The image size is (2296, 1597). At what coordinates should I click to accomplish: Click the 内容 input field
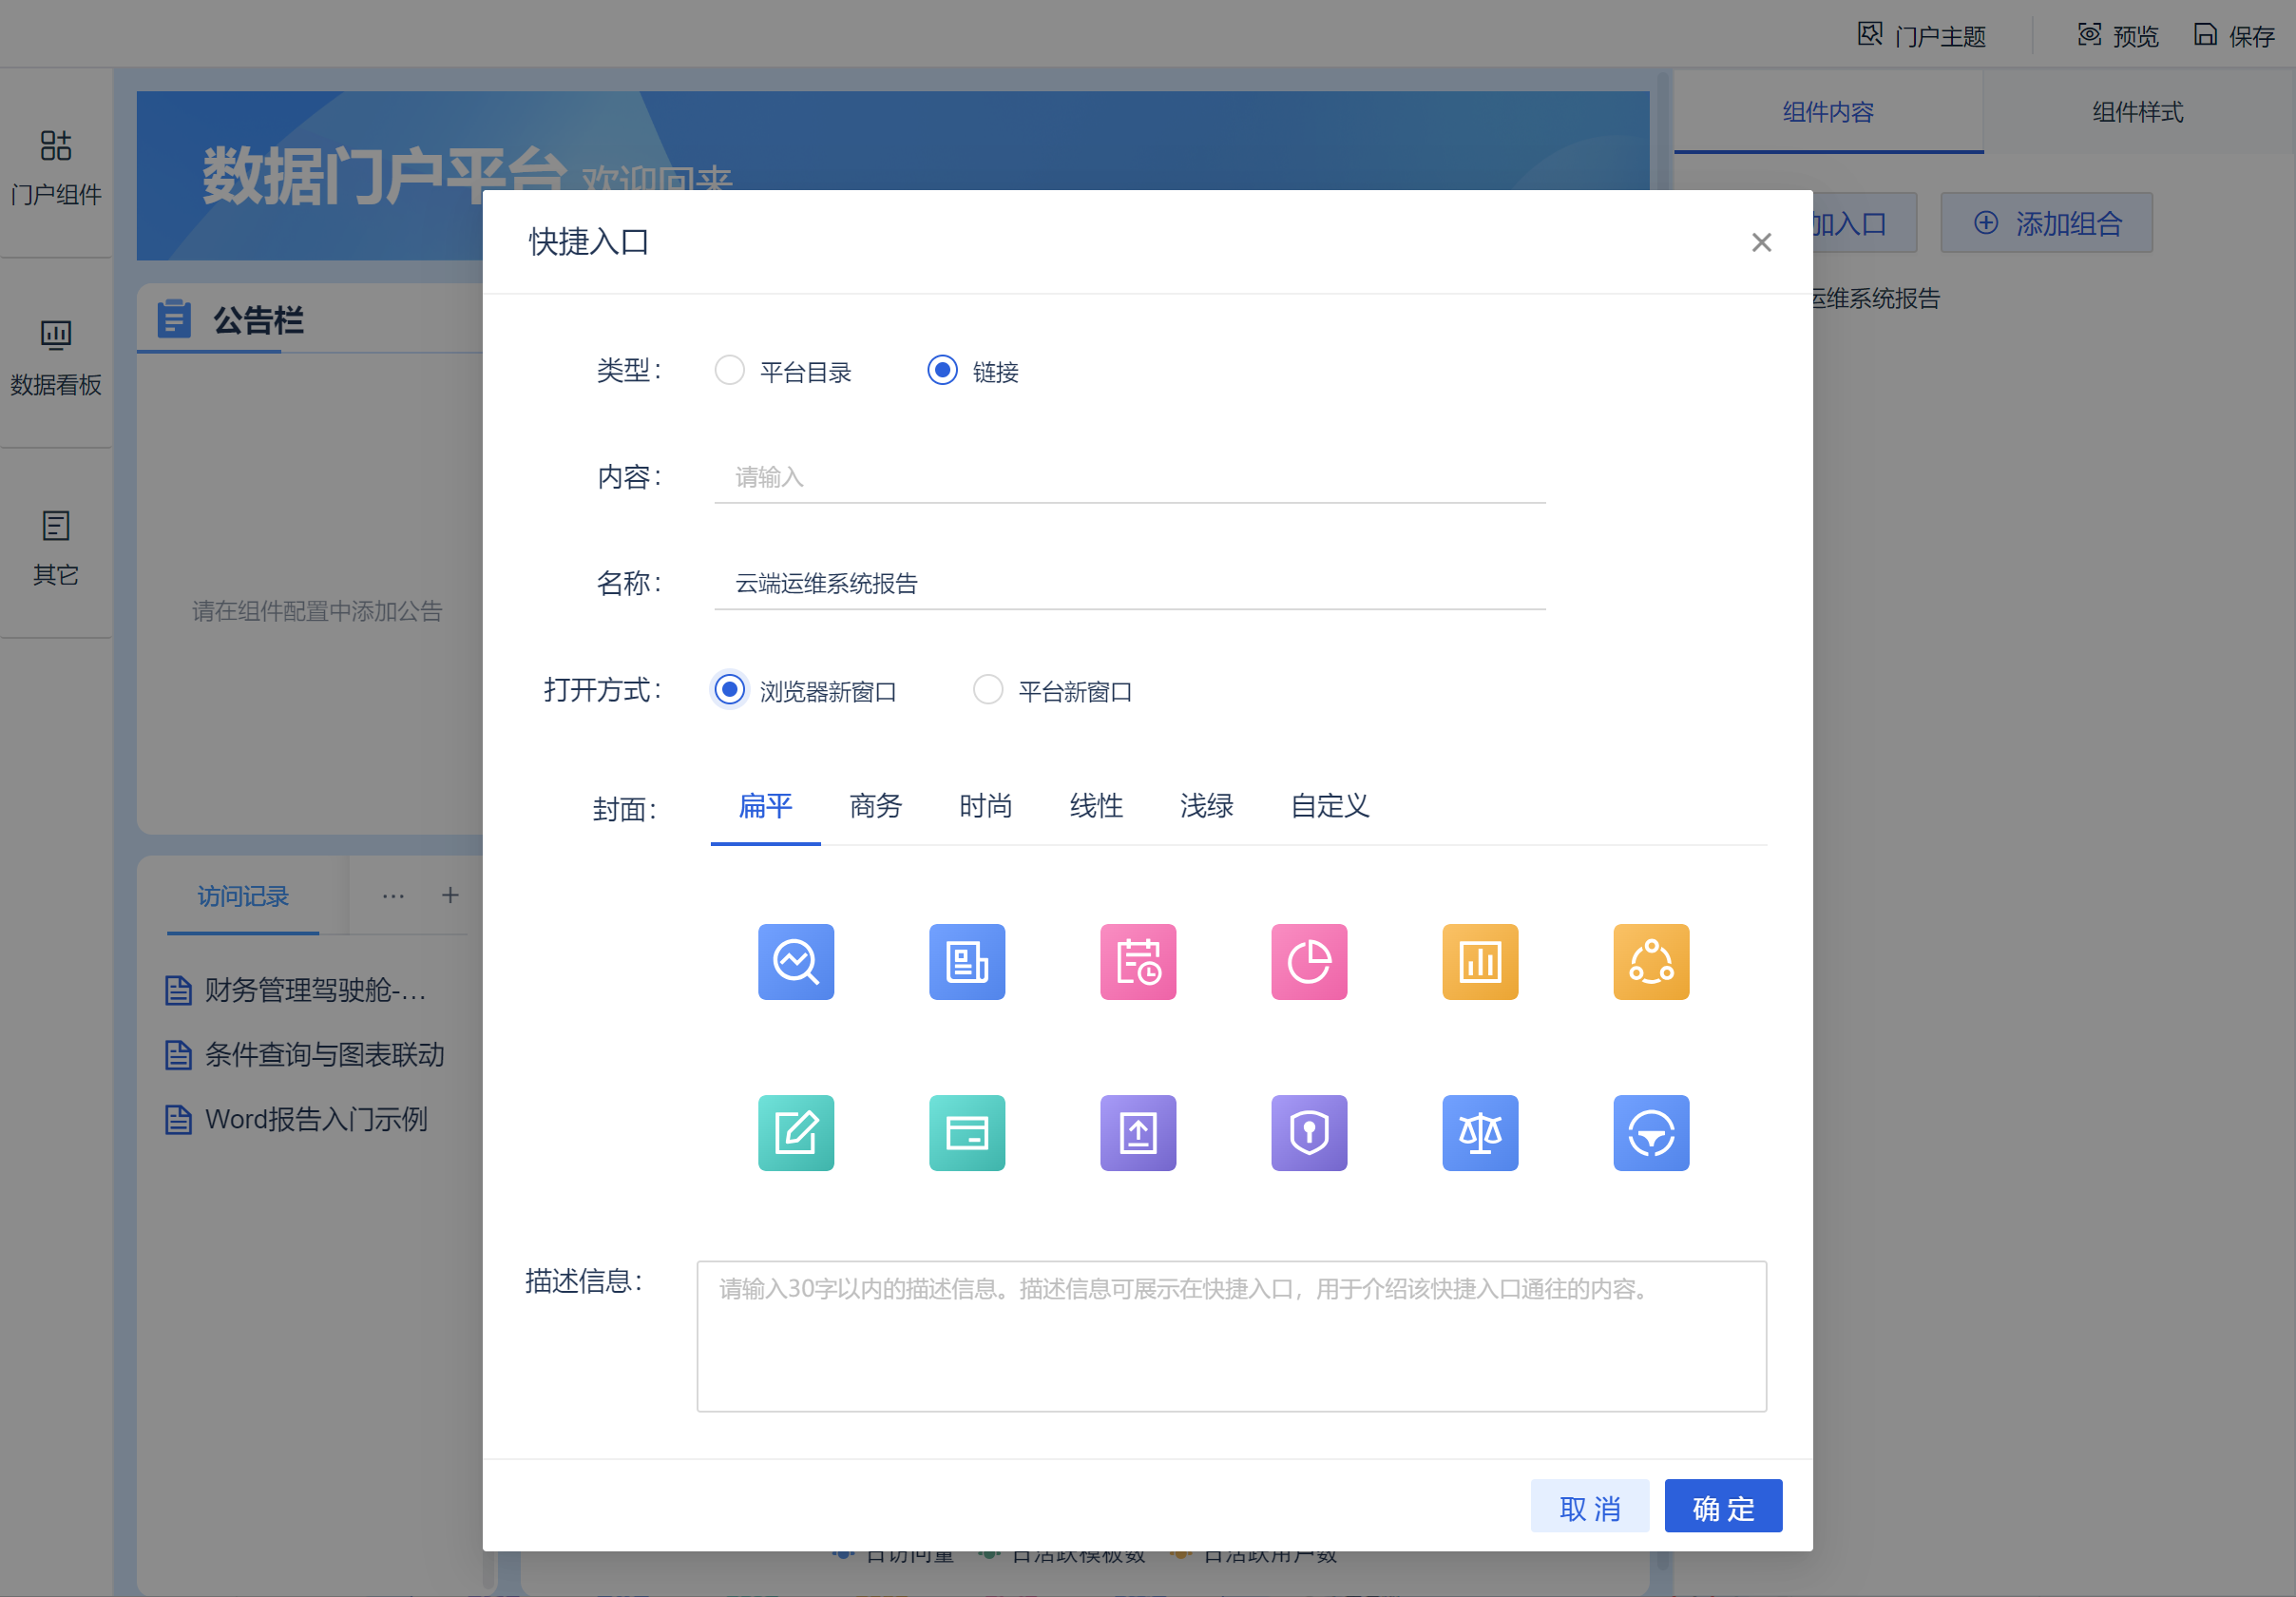(x=1129, y=477)
